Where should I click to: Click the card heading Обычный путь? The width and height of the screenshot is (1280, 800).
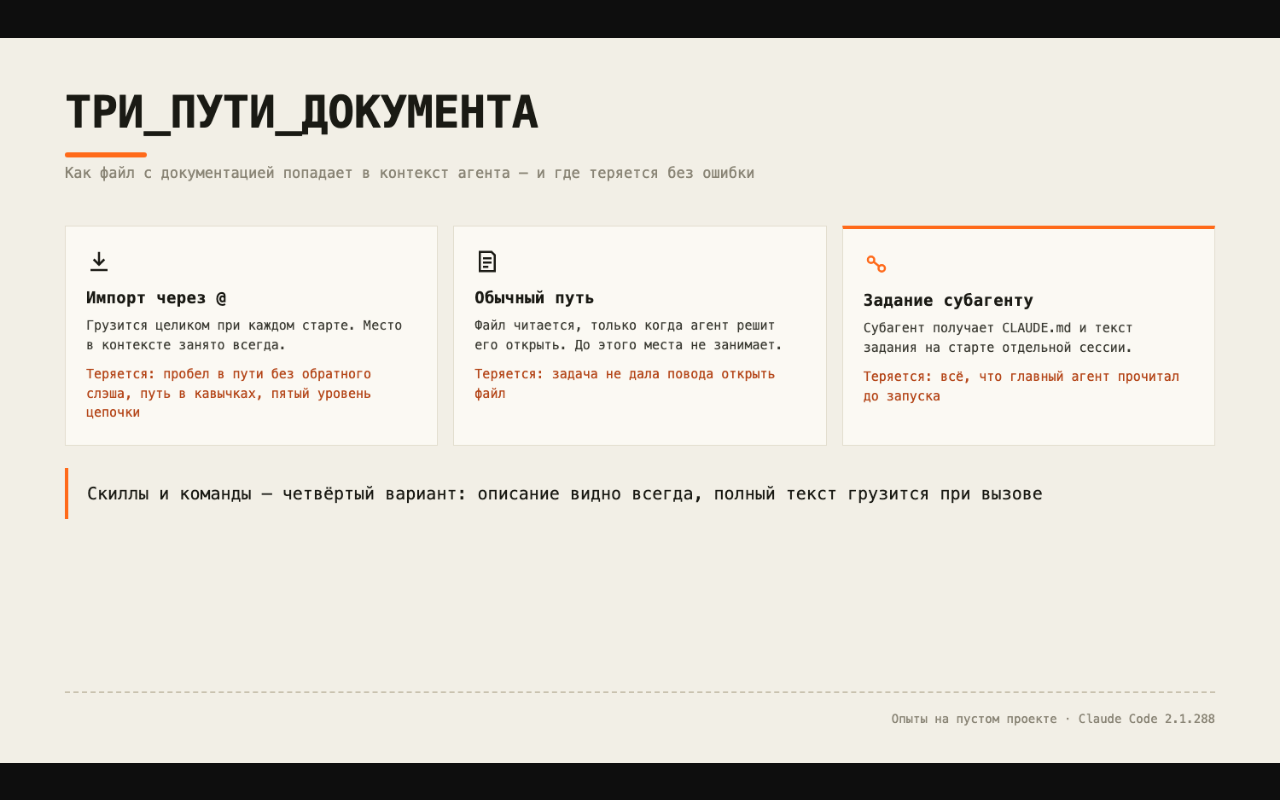pos(534,298)
